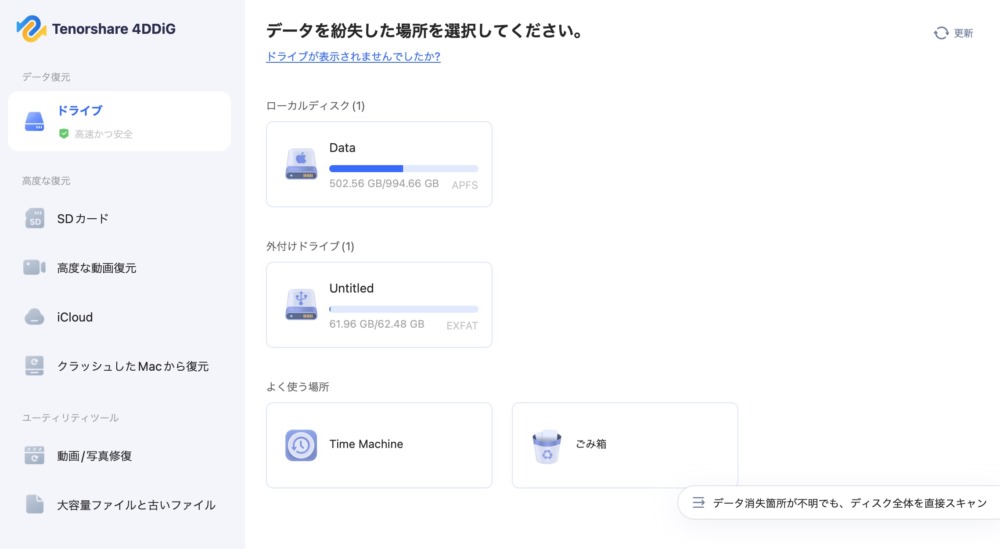This screenshot has height=549, width=1000.
Task: Click the ユーティリティツール sidebar heading
Action: 70,418
